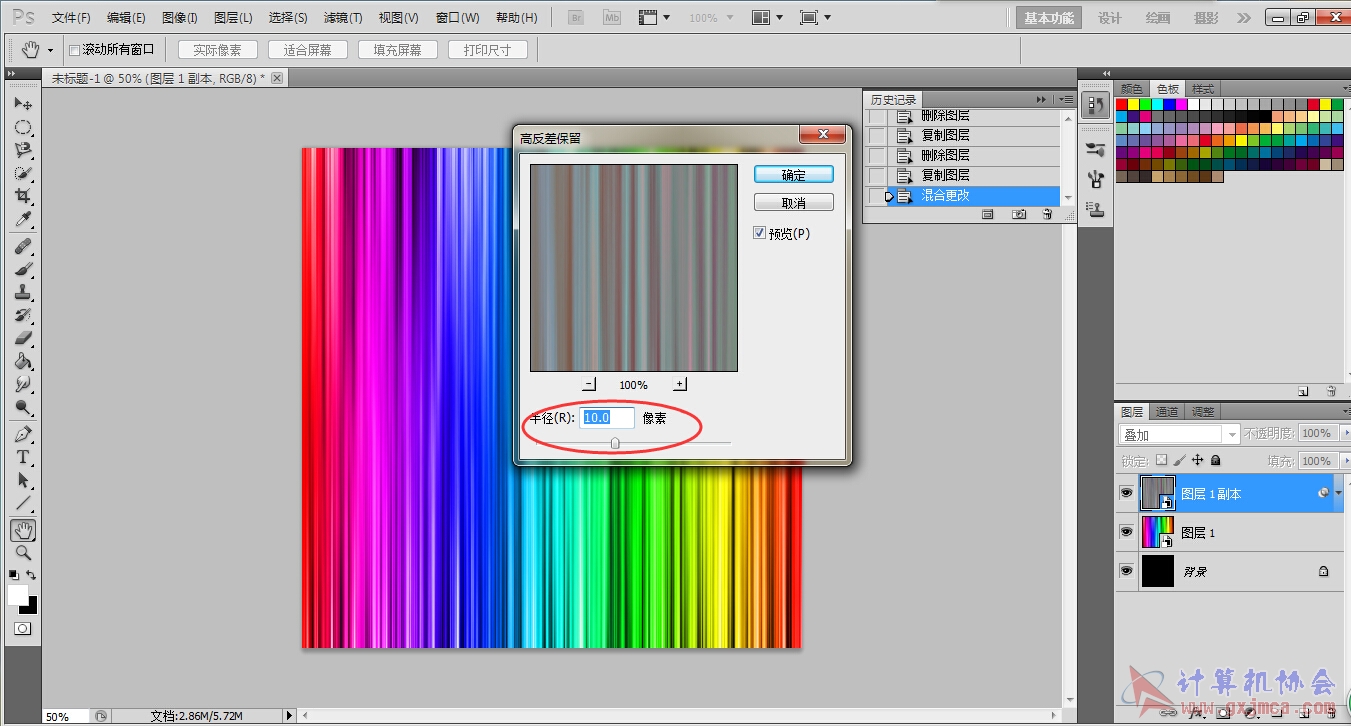Screen dimensions: 1351x726
Task: Switch to the 通道 tab
Action: [1167, 411]
